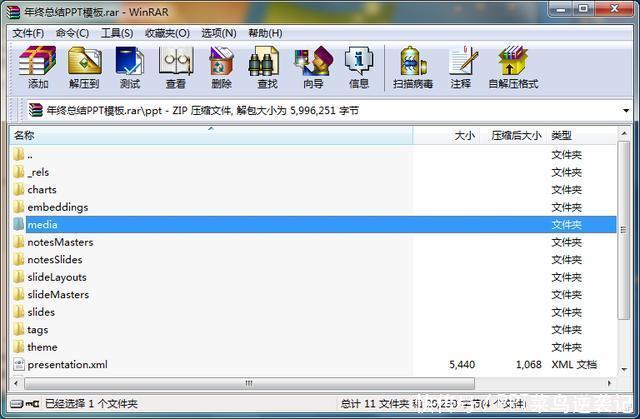Click the slideLayouts folder icon

pos(19,277)
